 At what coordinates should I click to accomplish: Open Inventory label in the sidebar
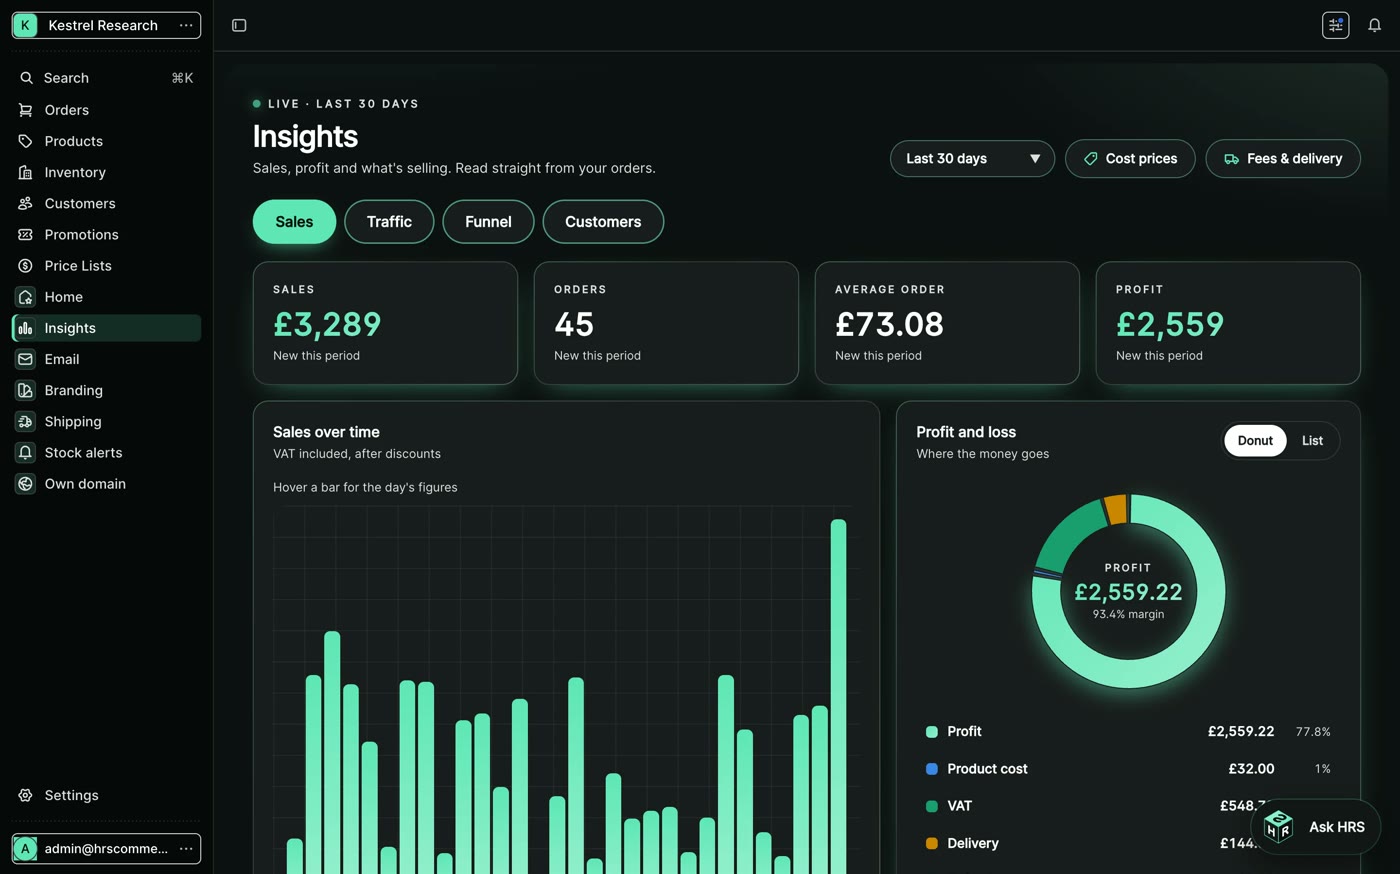pos(75,172)
